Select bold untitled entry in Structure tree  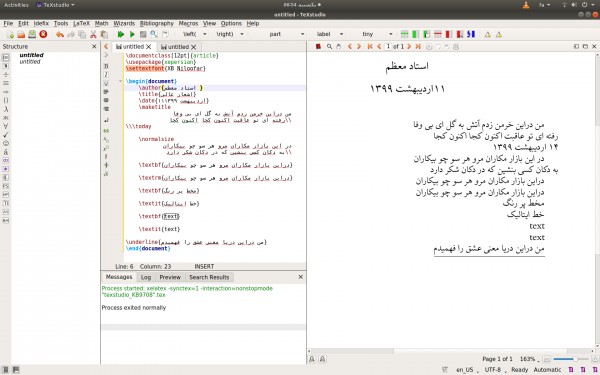pos(31,55)
